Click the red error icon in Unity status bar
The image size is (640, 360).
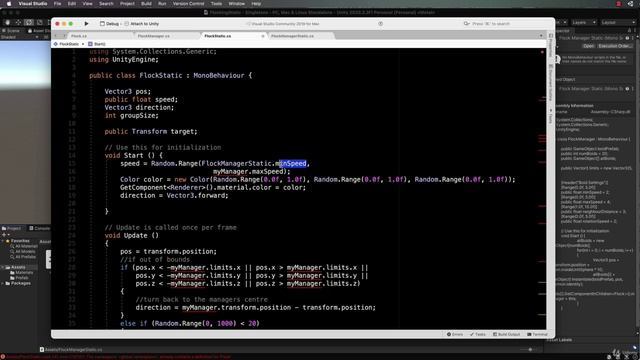tap(3, 357)
